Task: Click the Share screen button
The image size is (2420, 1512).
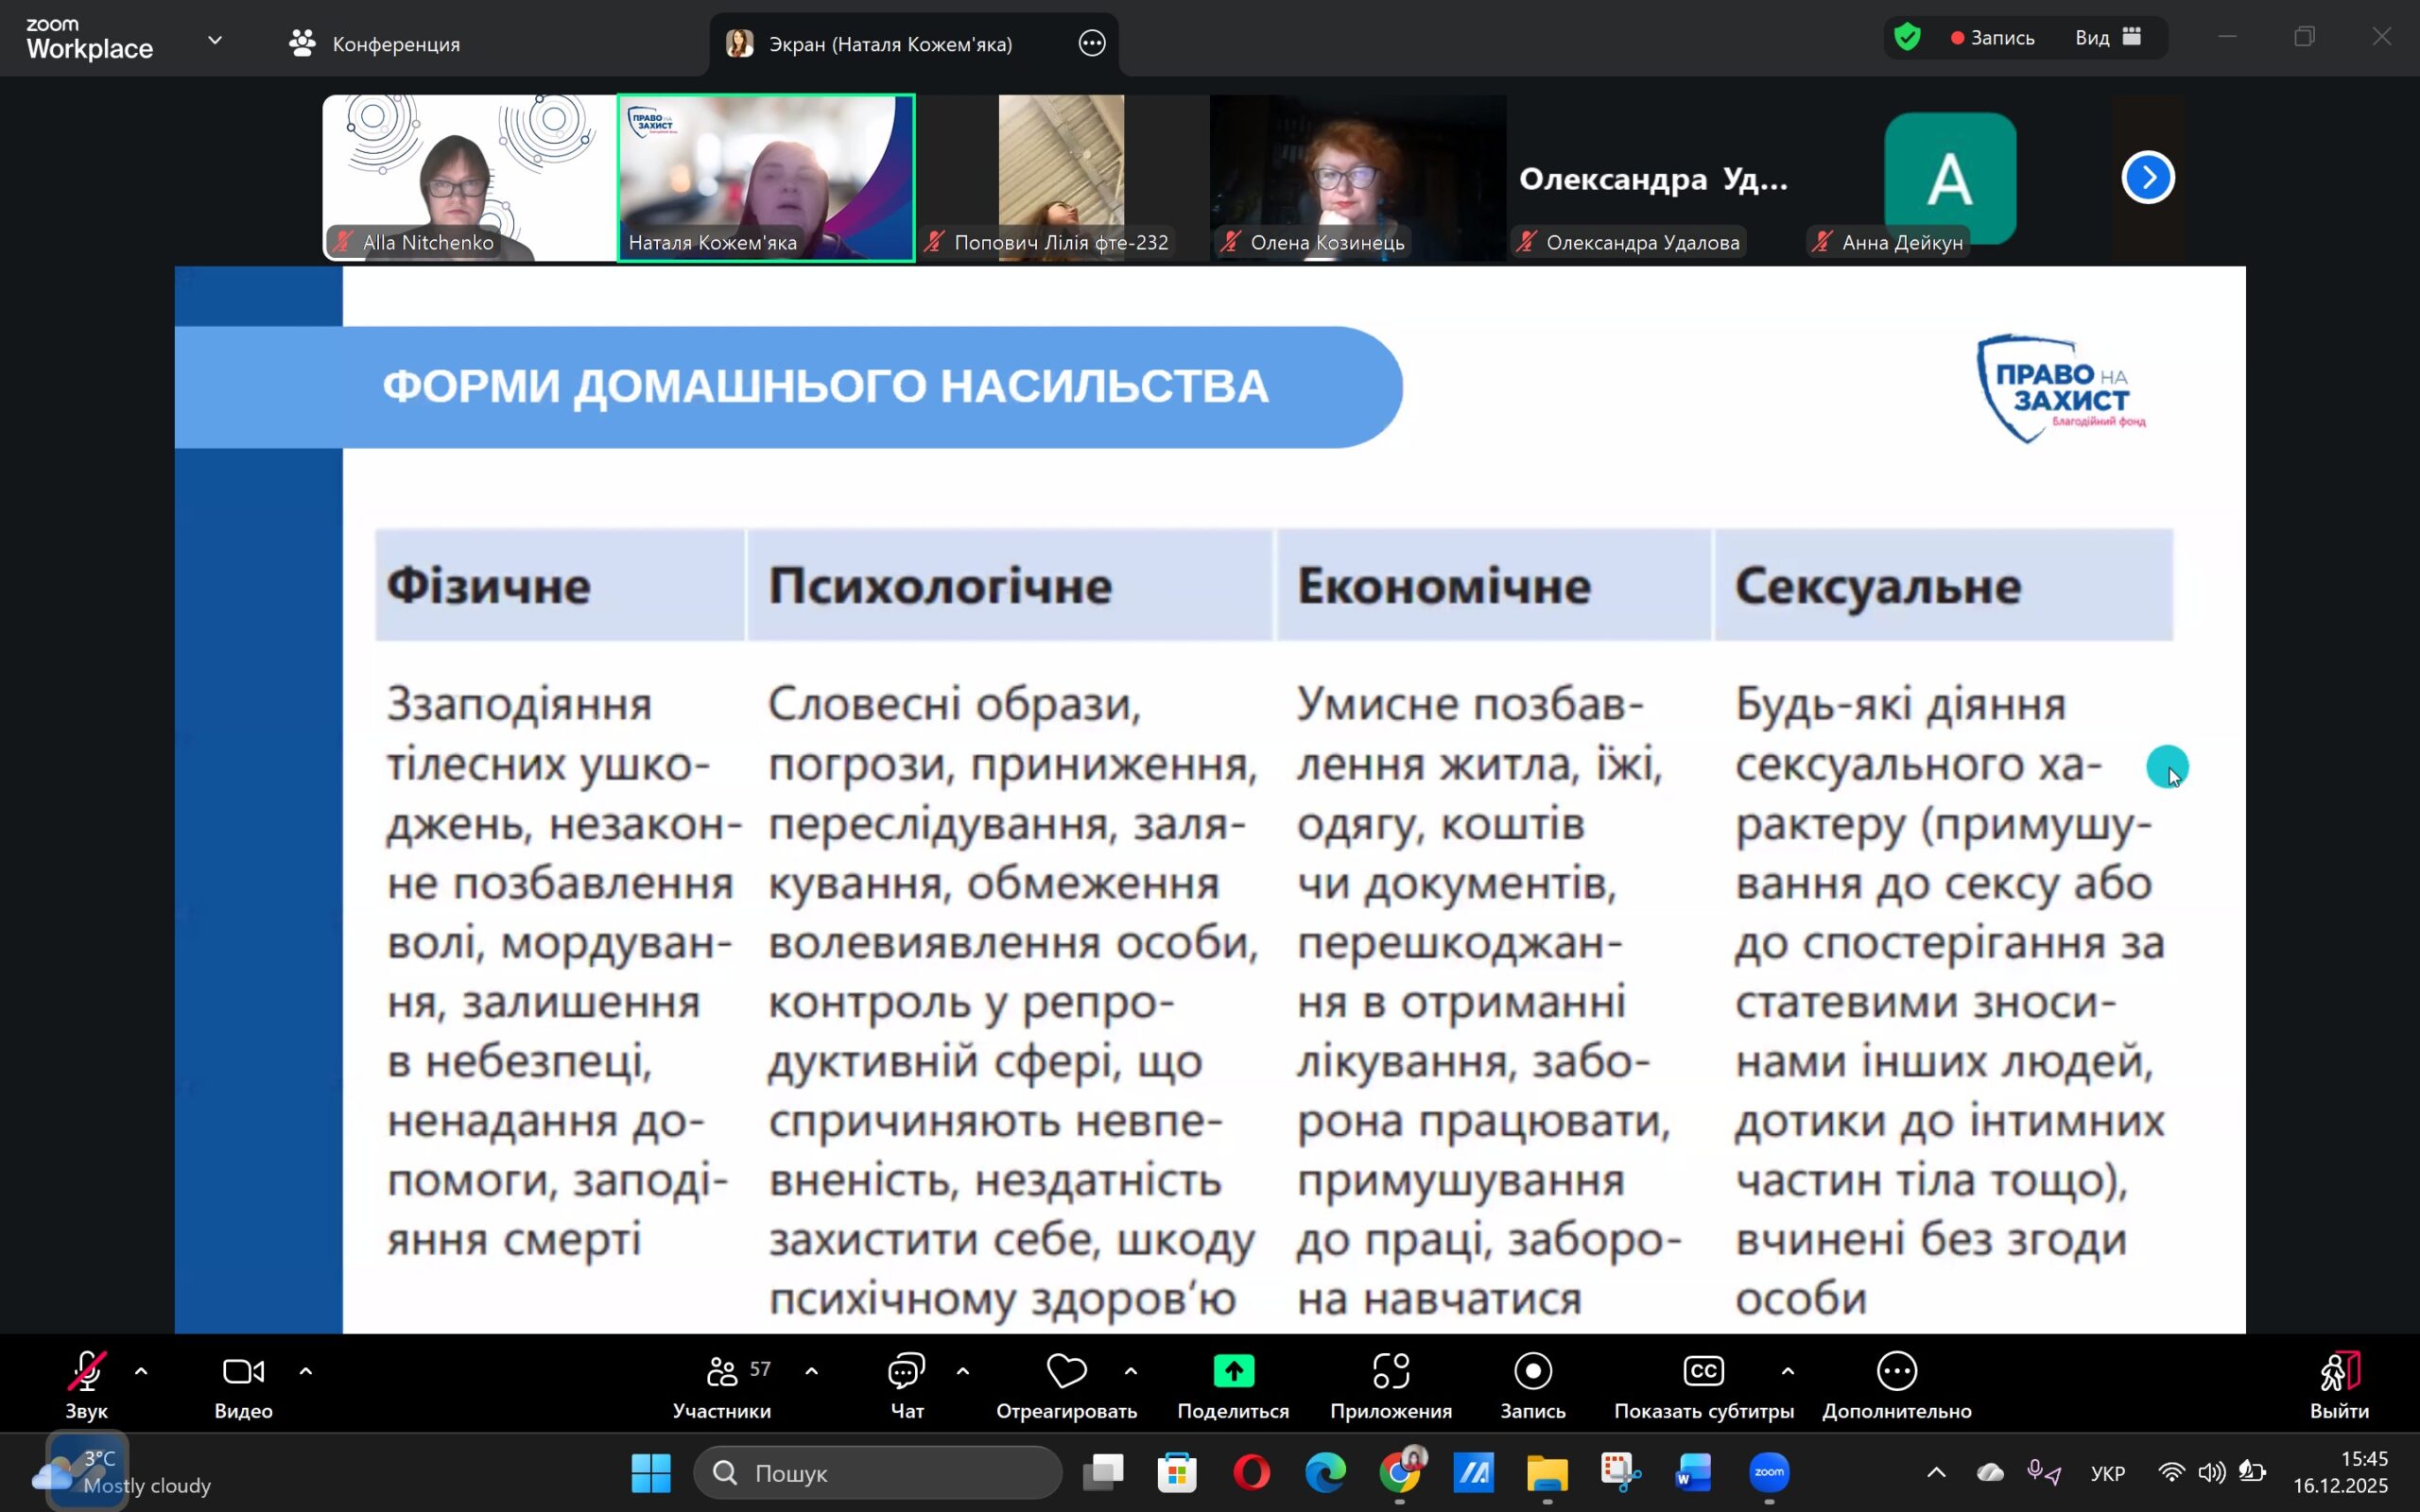Action: (1233, 1384)
